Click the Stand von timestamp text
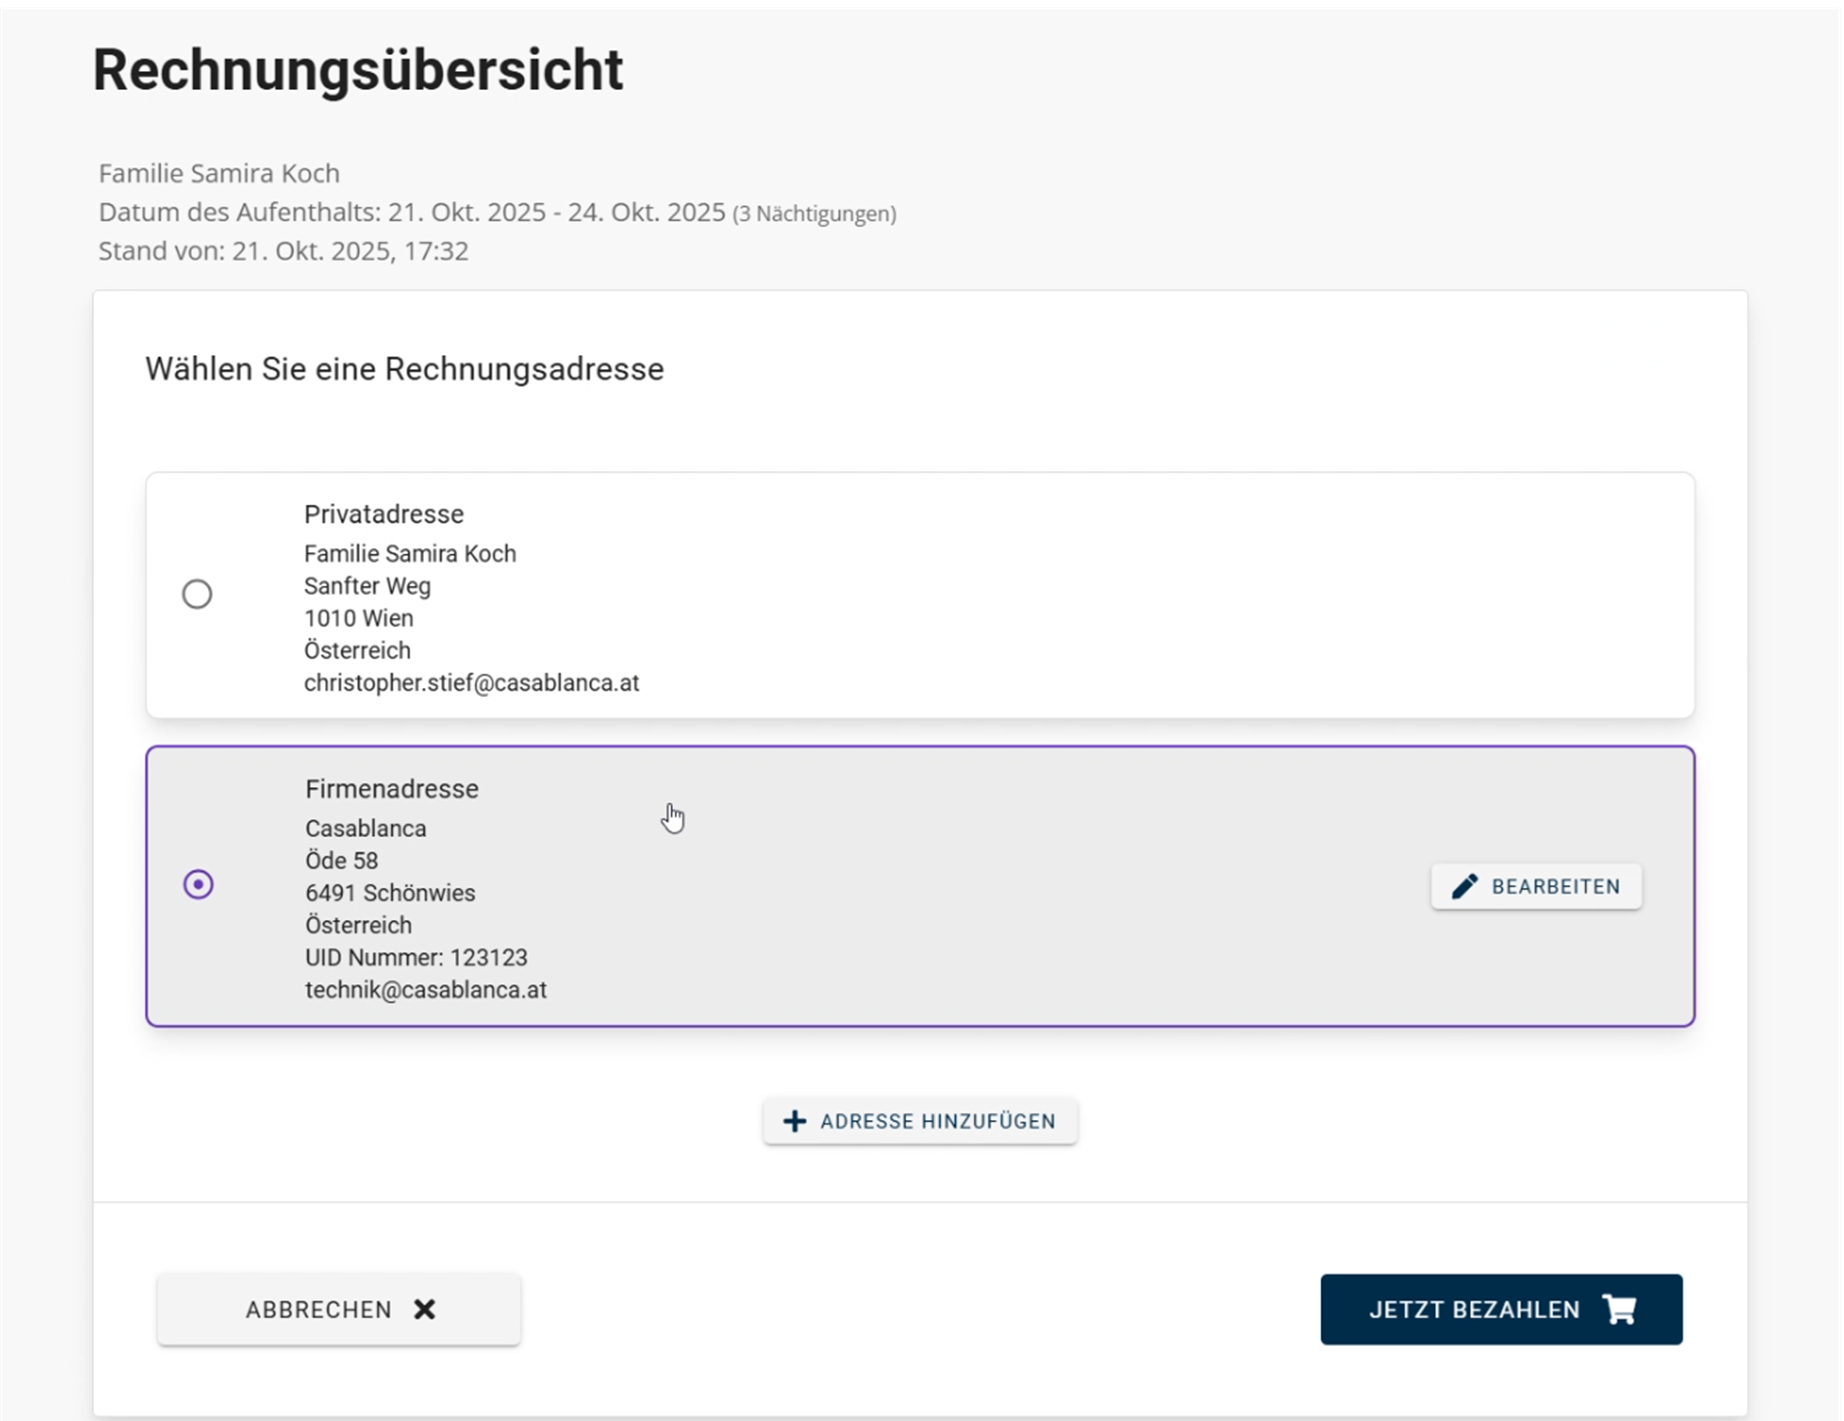Screen dimensions: 1844x1421 coord(283,251)
